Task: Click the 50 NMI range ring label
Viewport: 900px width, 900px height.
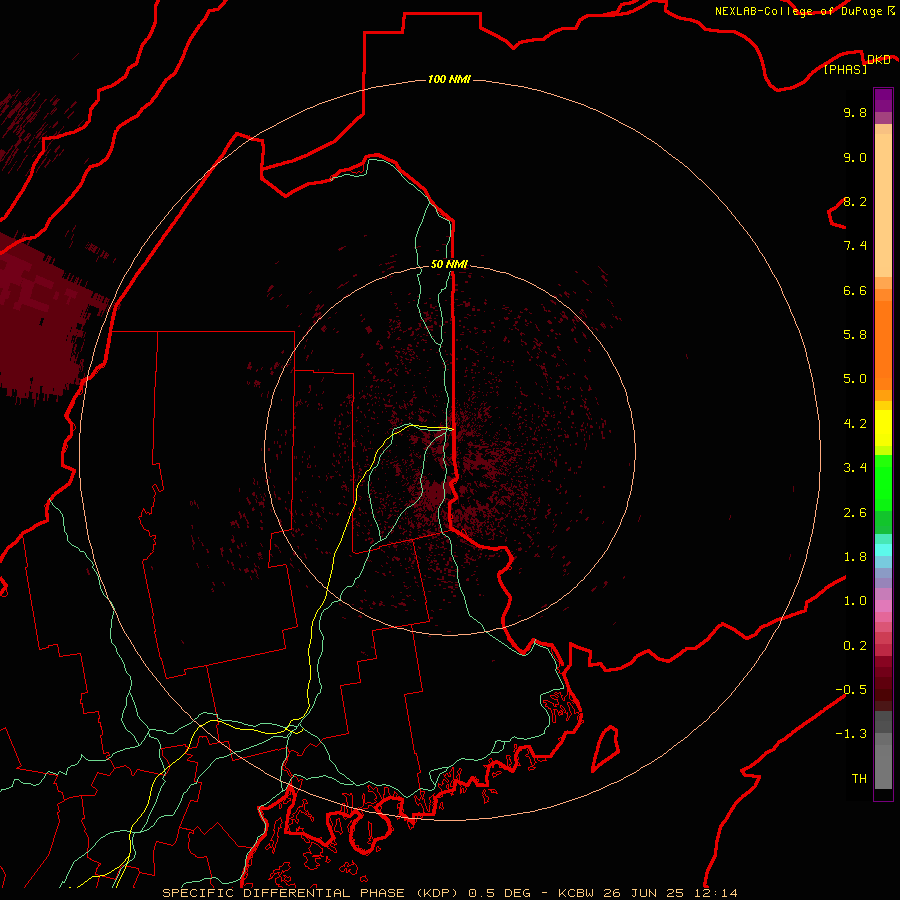Action: pos(449,264)
